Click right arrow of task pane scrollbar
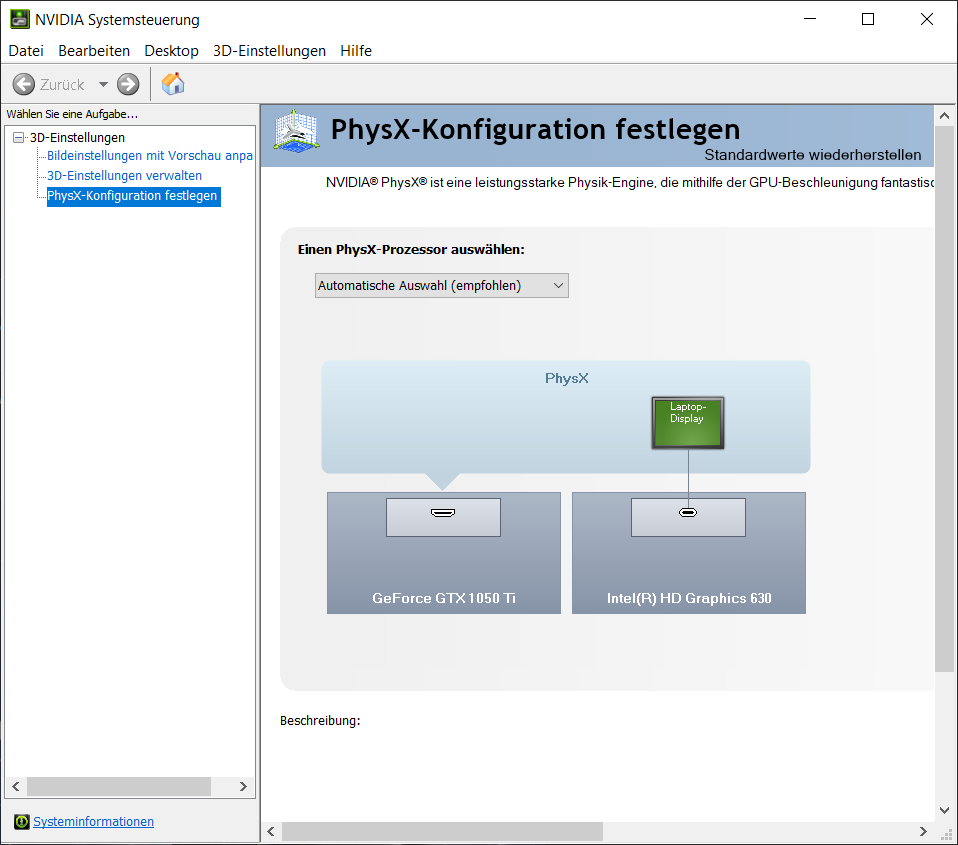The width and height of the screenshot is (958, 845). click(x=243, y=786)
